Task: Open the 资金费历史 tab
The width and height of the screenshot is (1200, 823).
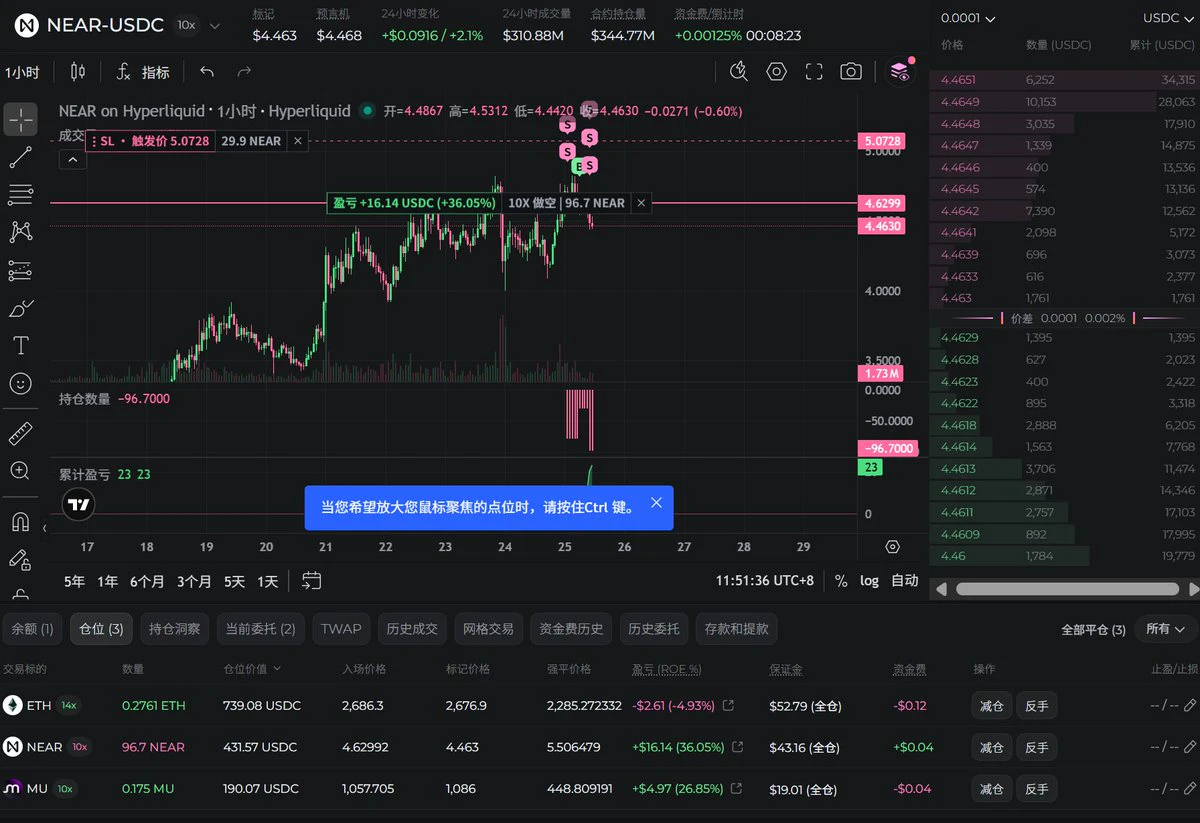Action: click(571, 629)
